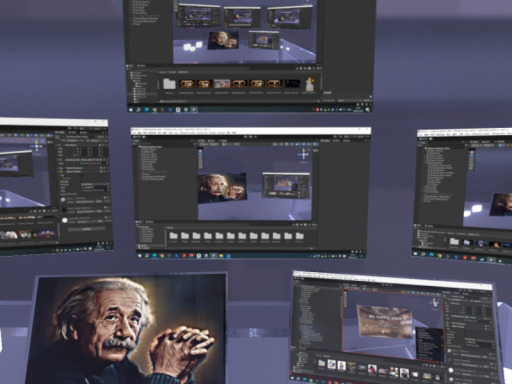Select the nested editor screen in center scene view
The height and width of the screenshot is (384, 512).
(286, 185)
